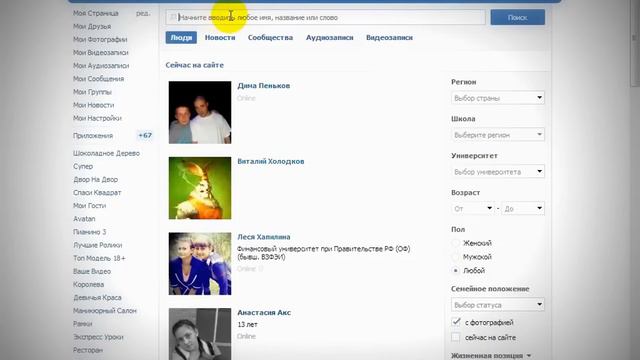Open Топ Модель 18+ app
The width and height of the screenshot is (640, 360).
[x=99, y=258]
